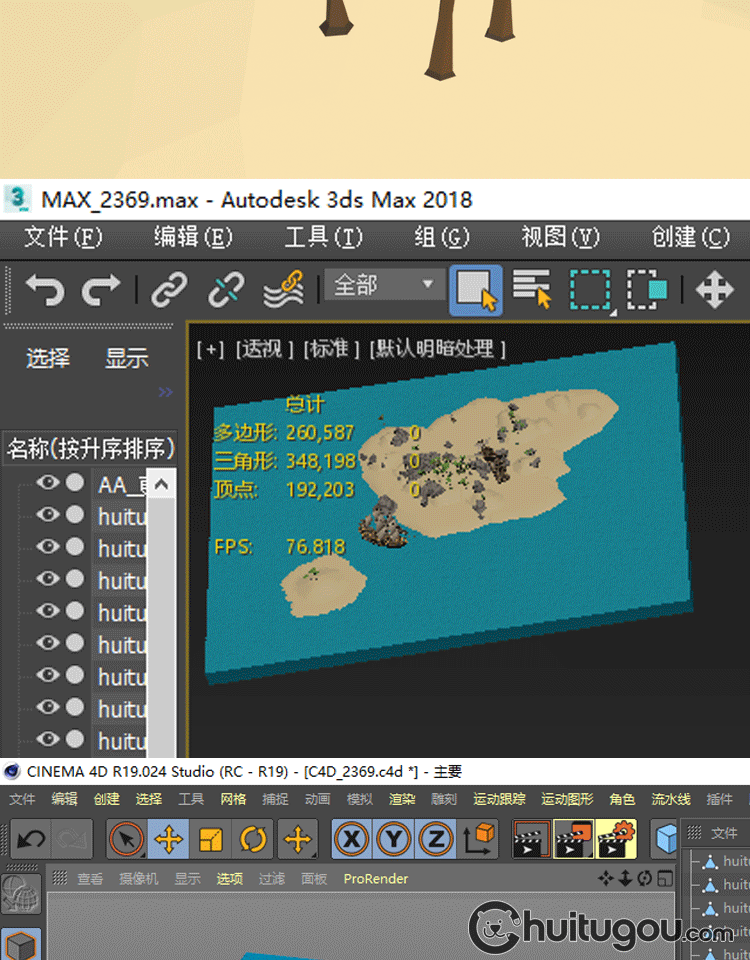Open the 全部 selection filter dropdown
750x960 pixels.
[x=384, y=286]
